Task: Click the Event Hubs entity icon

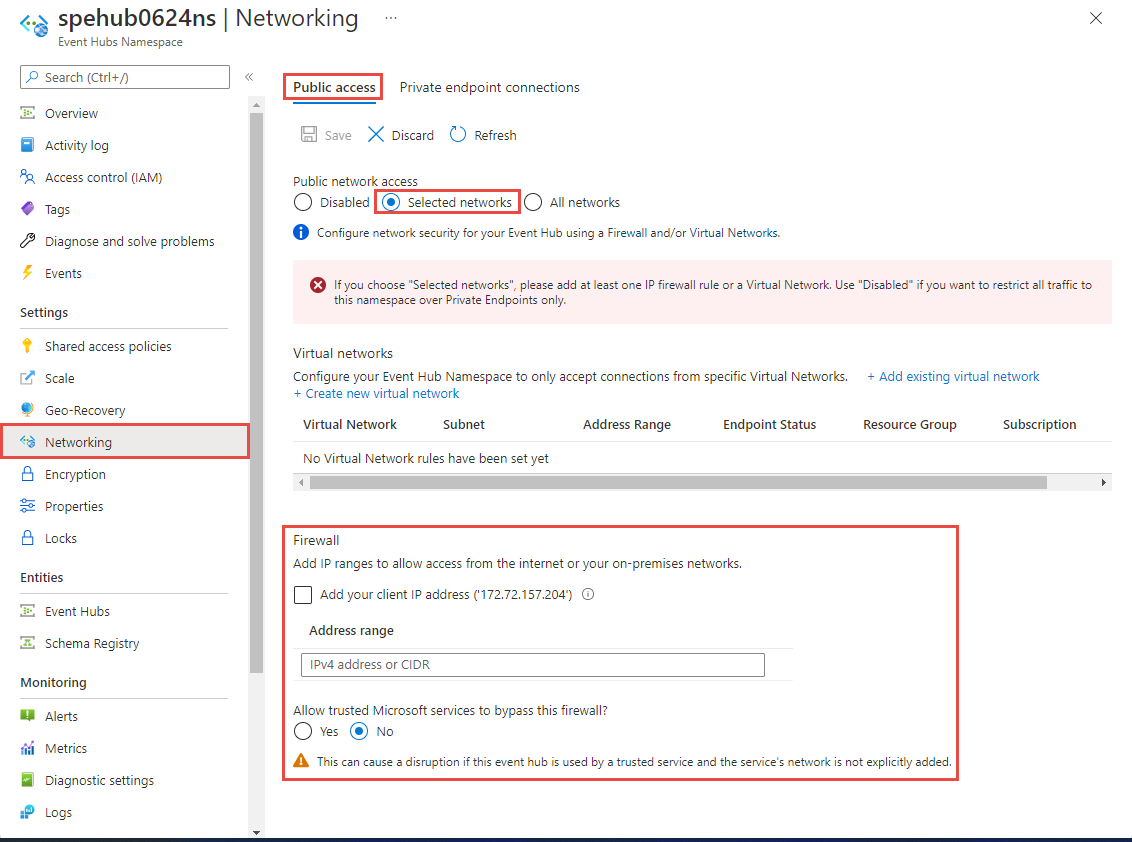Action: [x=27, y=611]
